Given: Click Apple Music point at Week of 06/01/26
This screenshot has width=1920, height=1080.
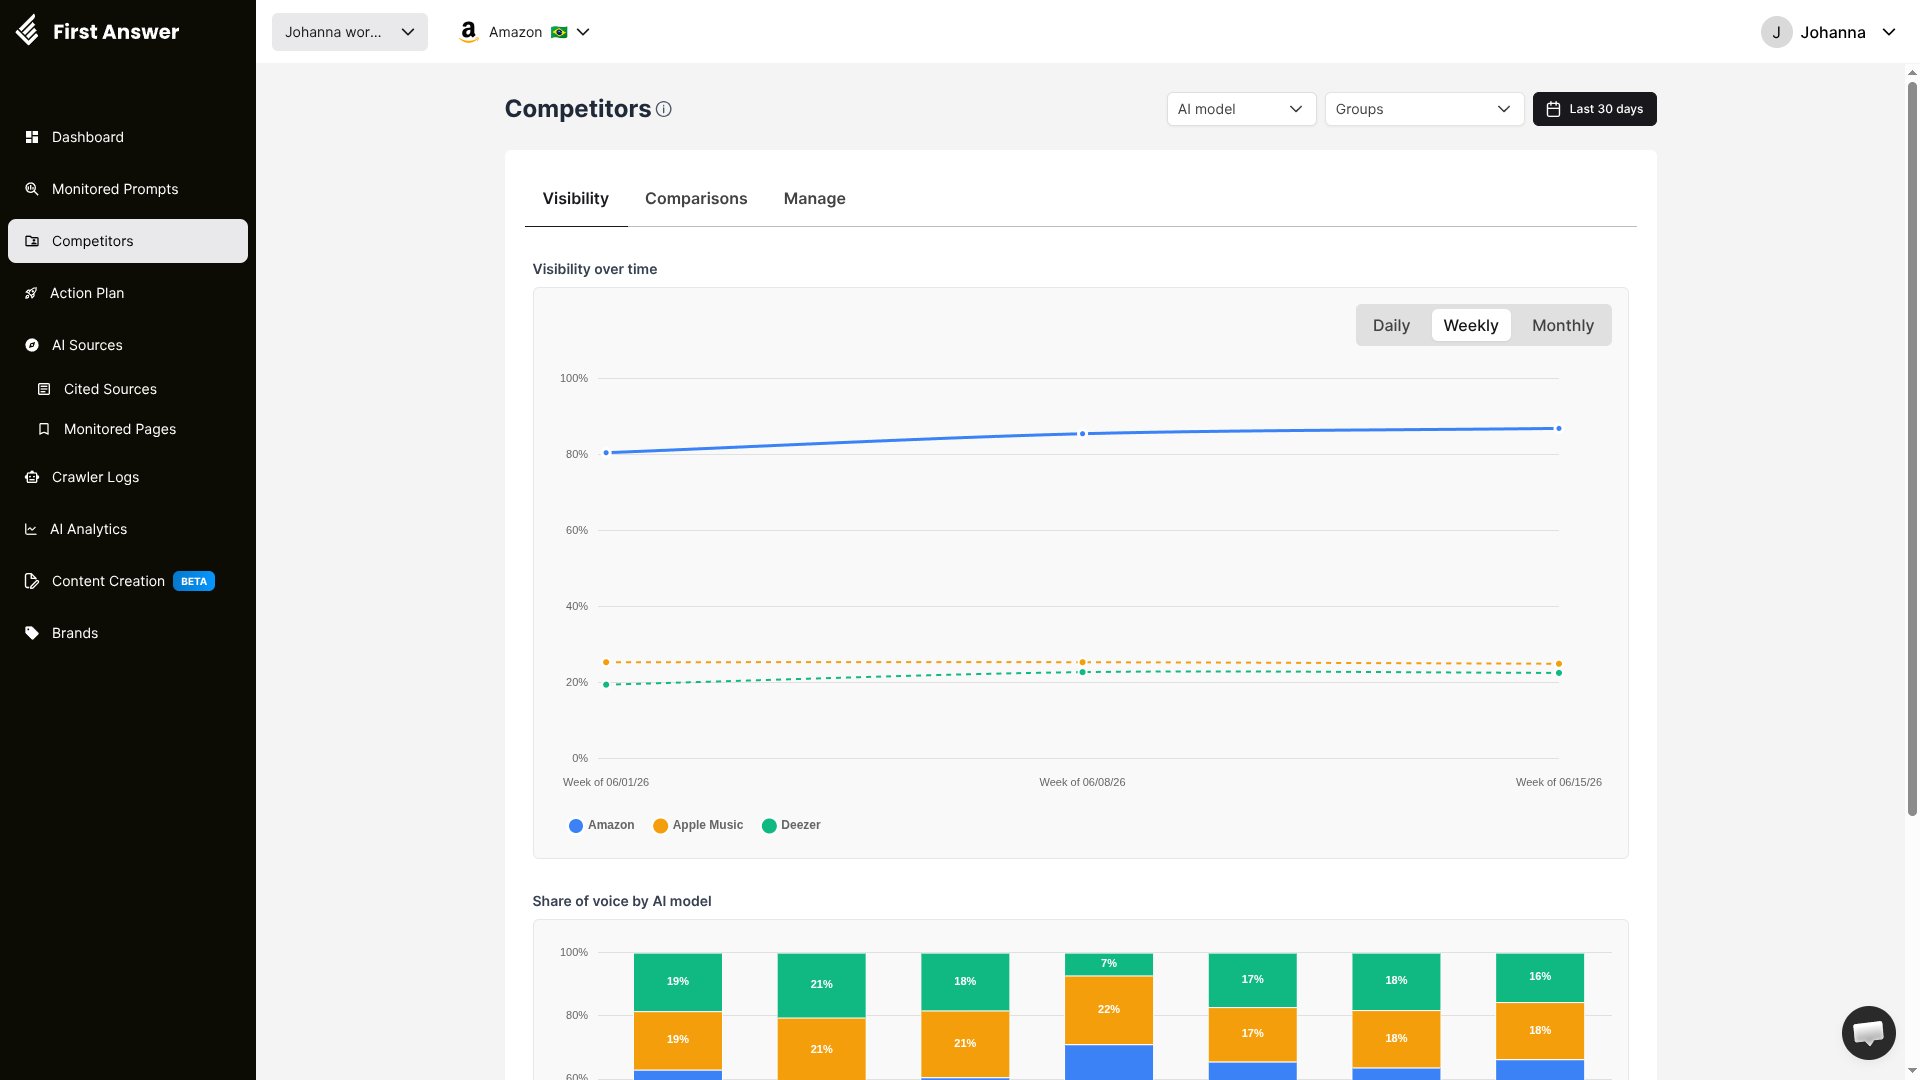Looking at the screenshot, I should [x=606, y=662].
